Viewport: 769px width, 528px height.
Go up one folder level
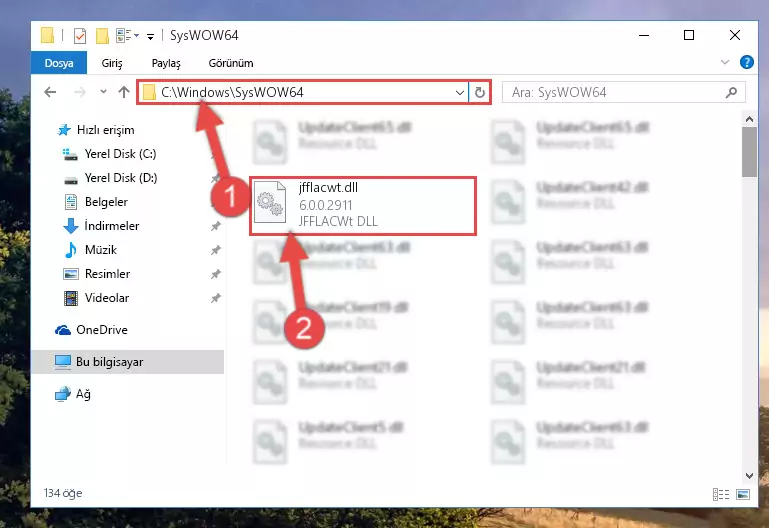pyautogui.click(x=124, y=92)
